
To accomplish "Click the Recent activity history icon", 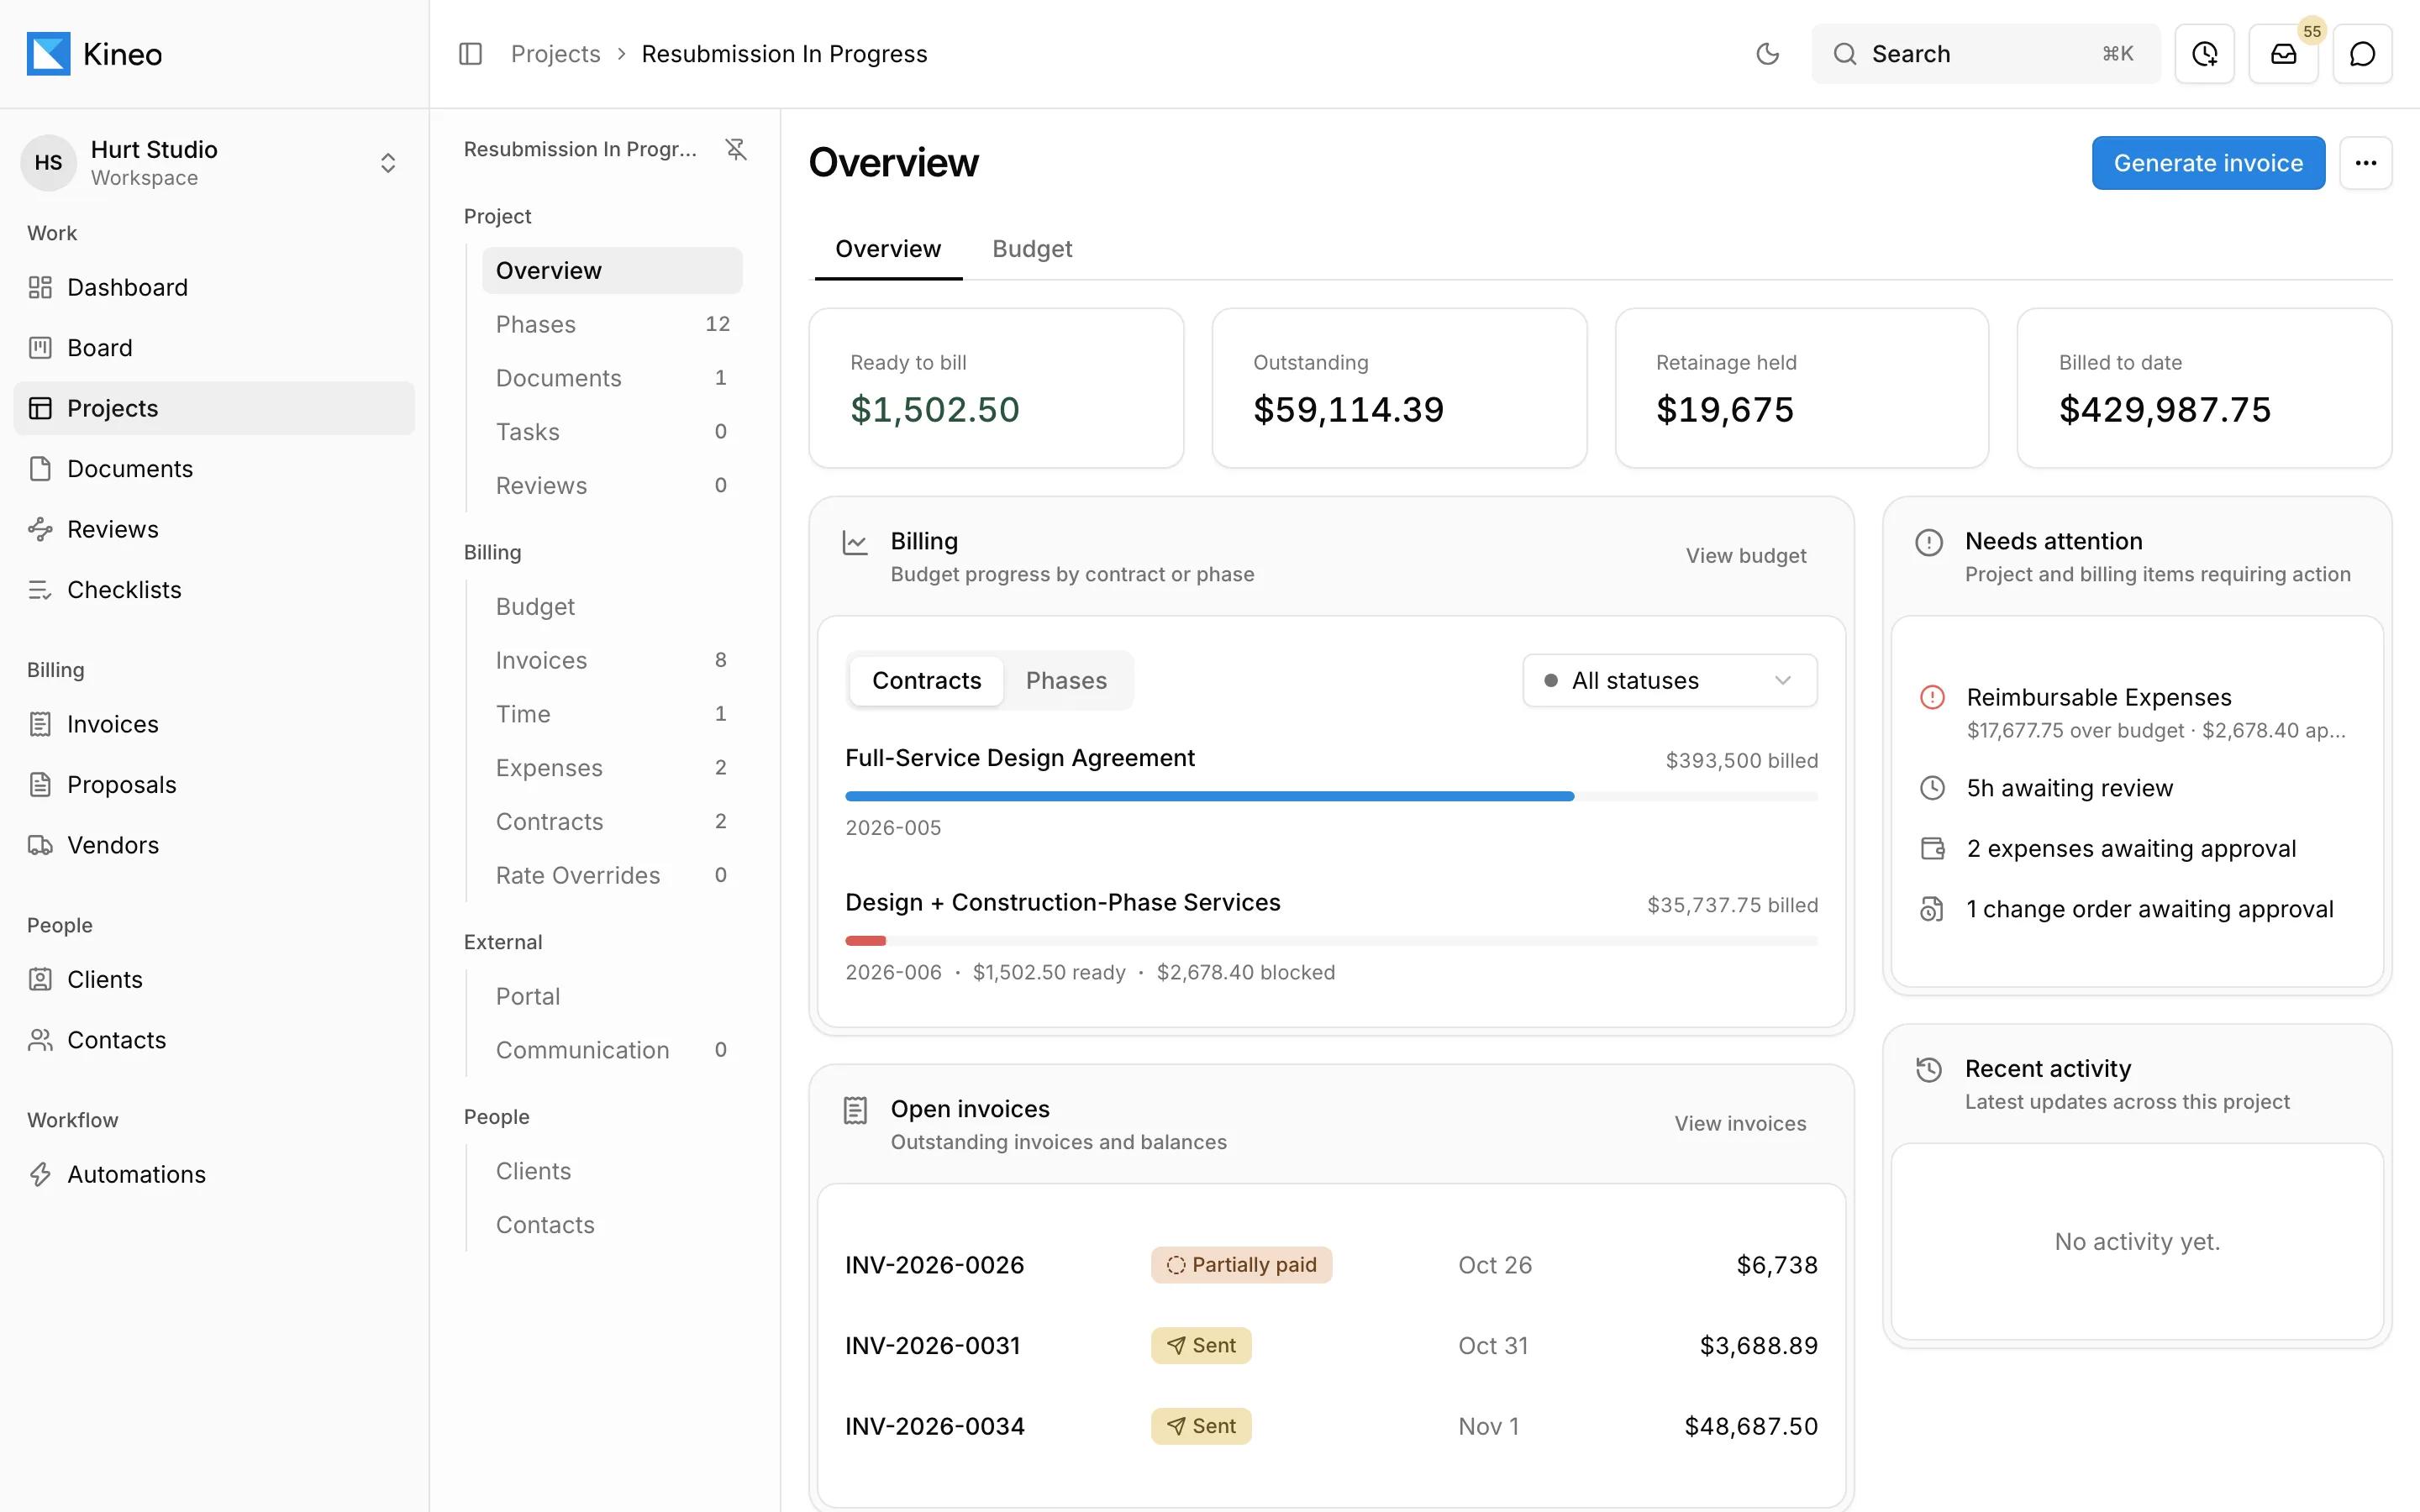I will pyautogui.click(x=1929, y=1070).
